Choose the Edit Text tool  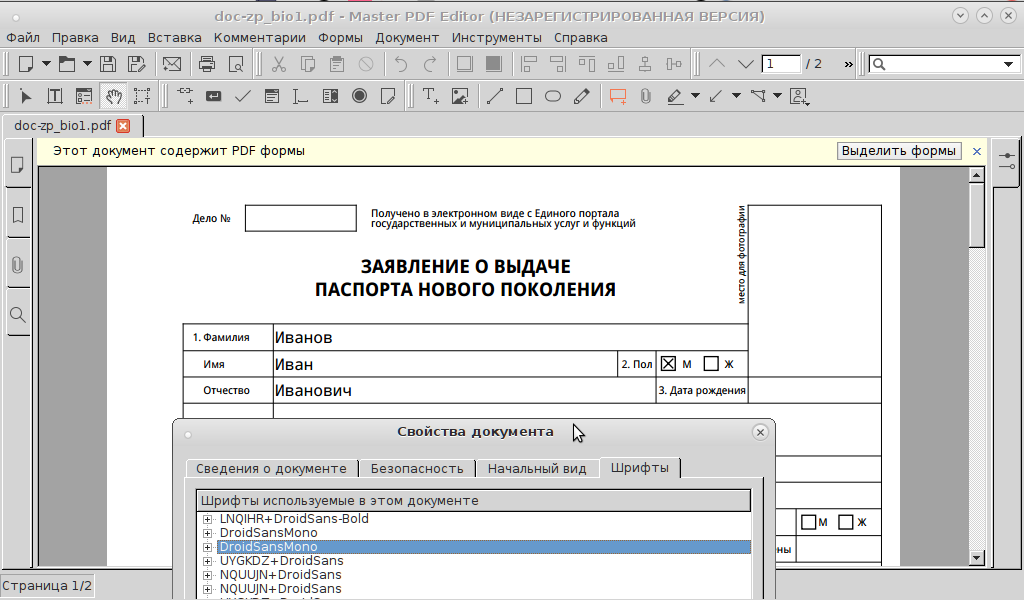point(55,96)
